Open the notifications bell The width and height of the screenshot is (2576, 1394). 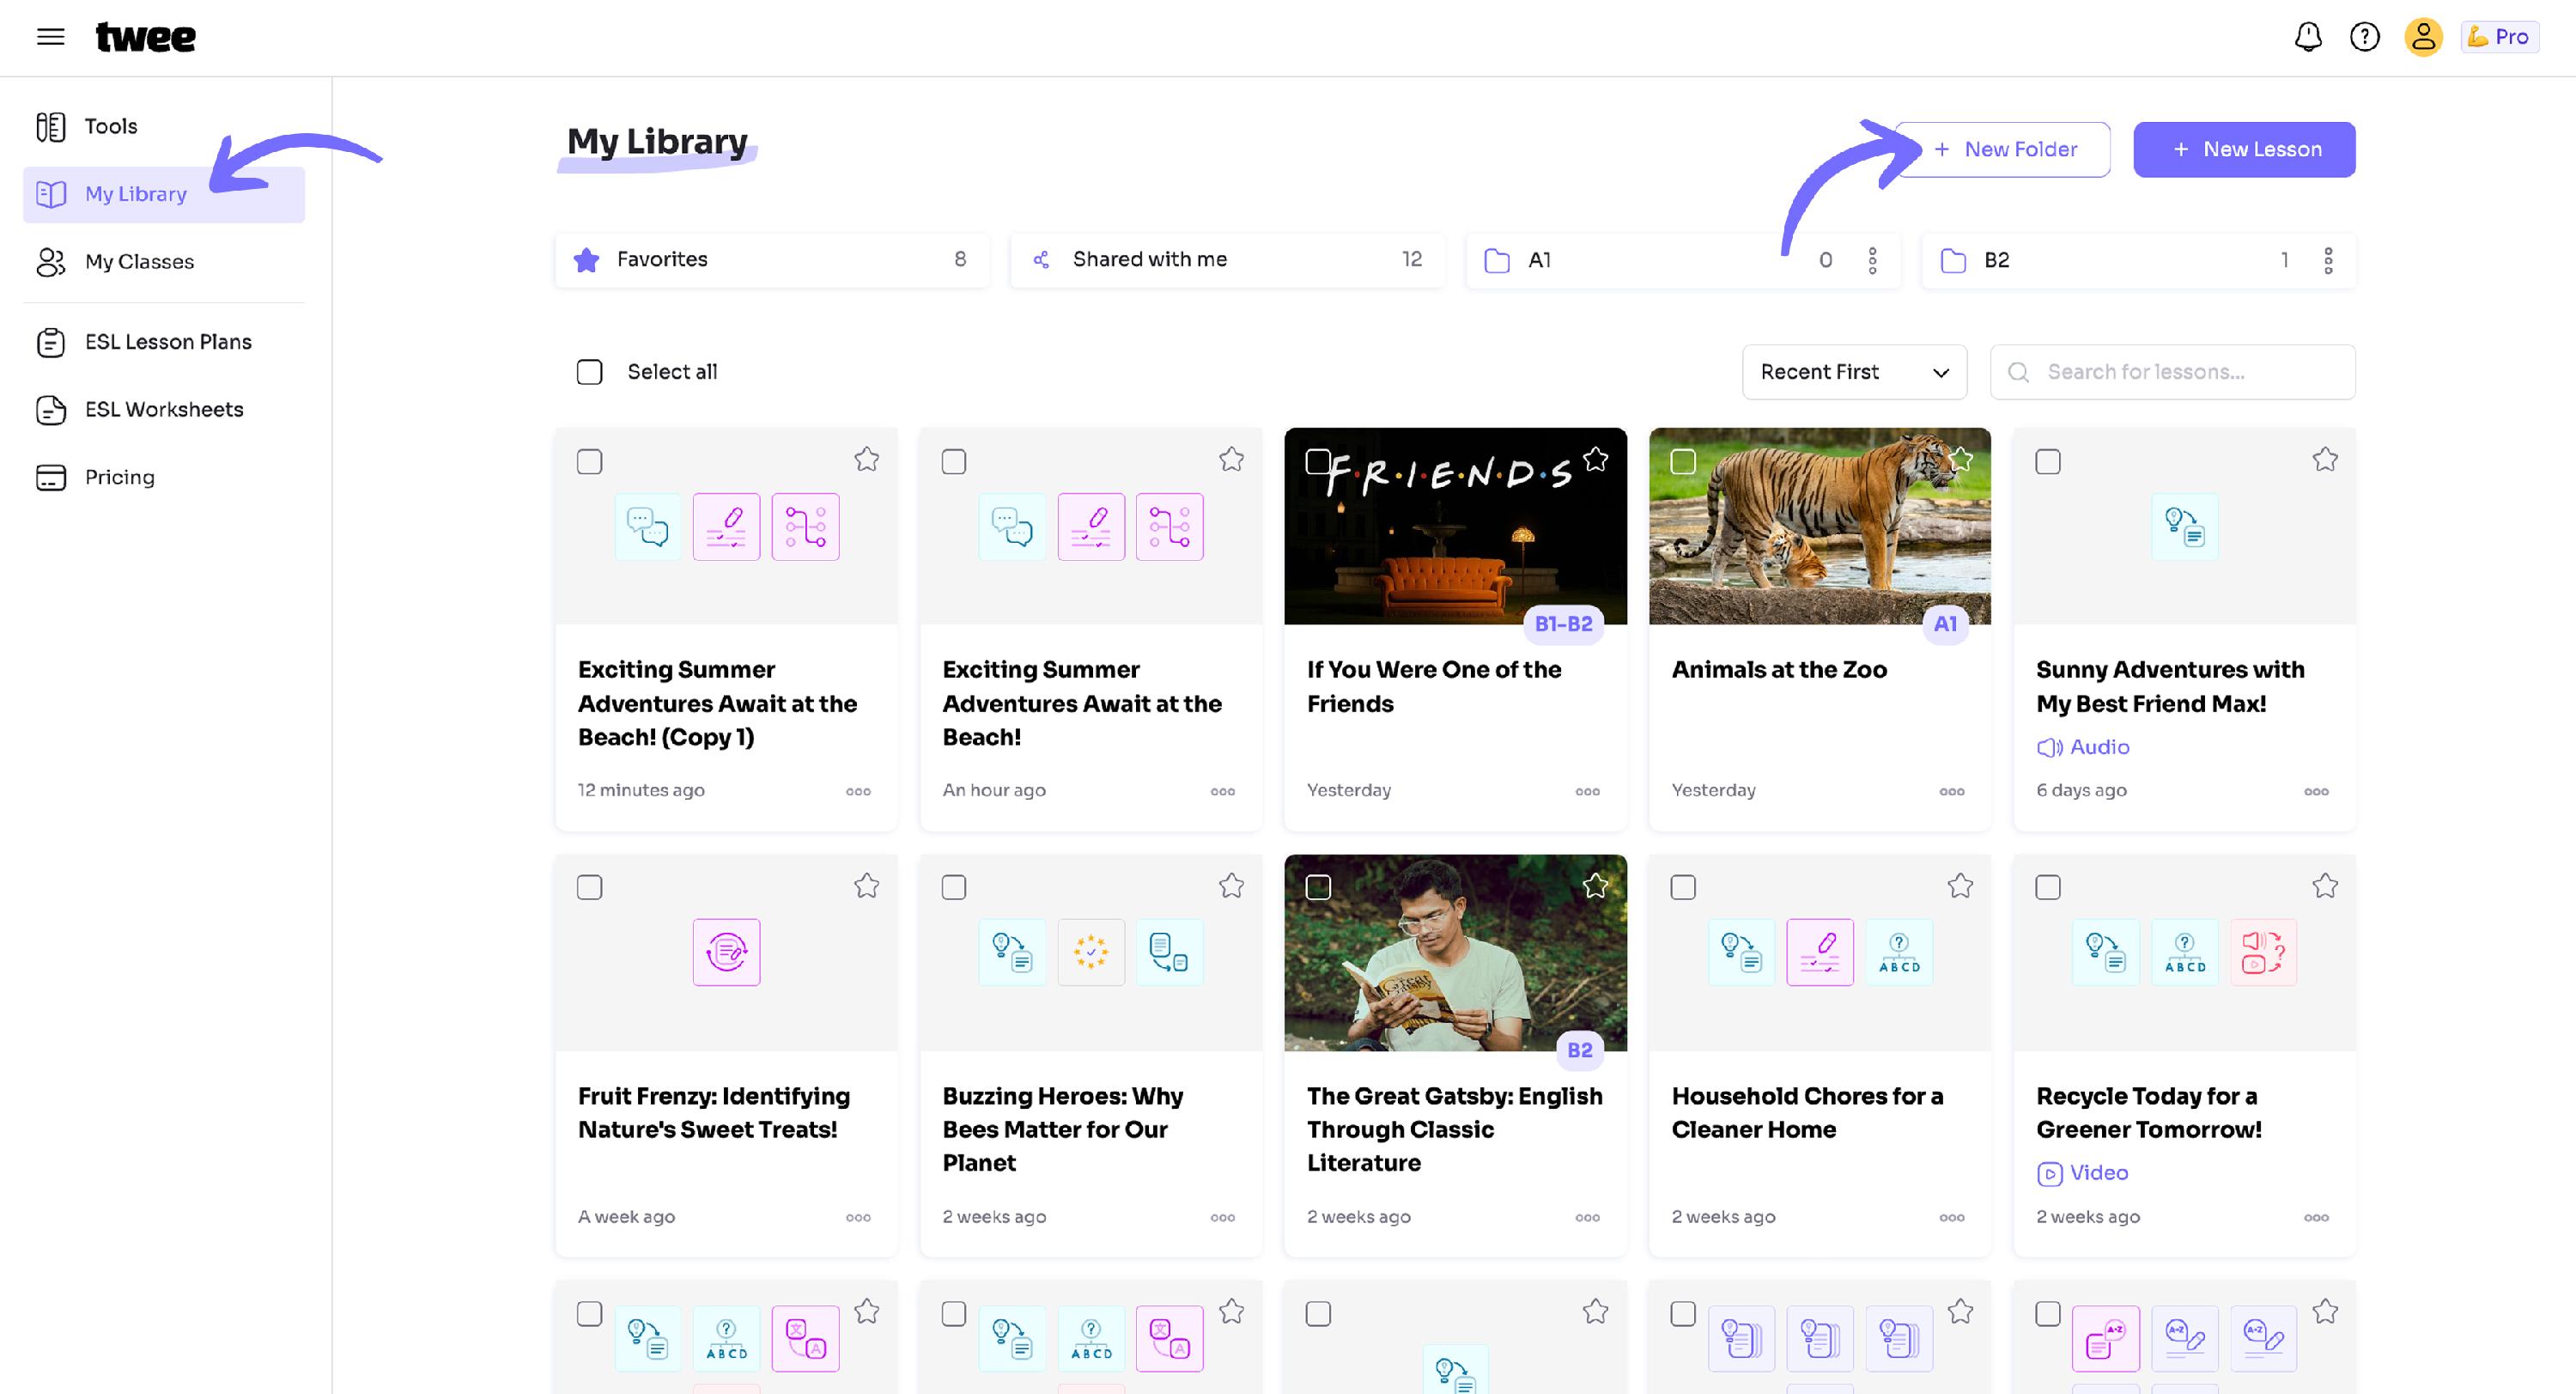[x=2308, y=37]
